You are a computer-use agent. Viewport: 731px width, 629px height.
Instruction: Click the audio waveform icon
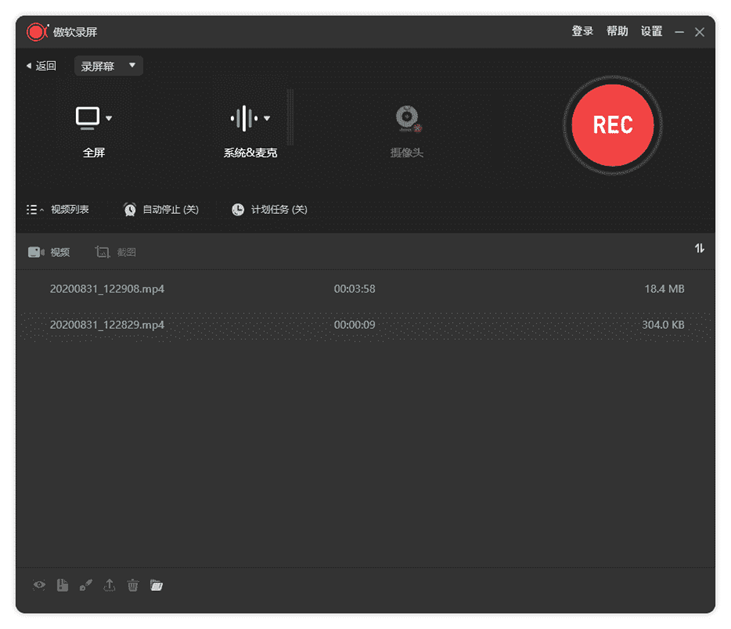(x=244, y=118)
